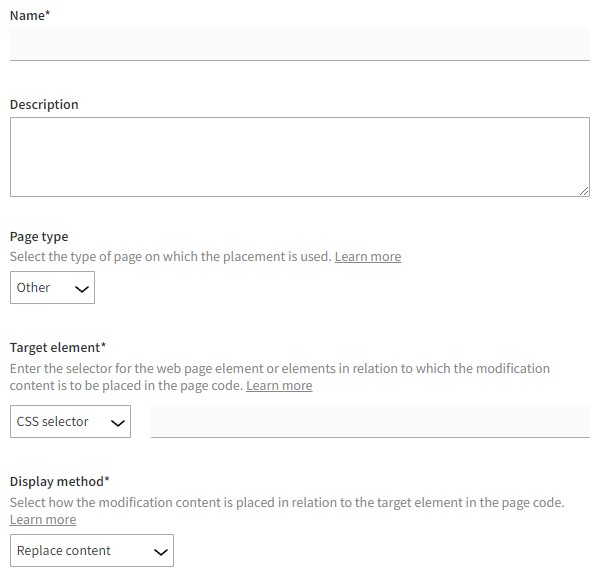Expand the Replace content dropdown
This screenshot has width=600, height=577.
[x=92, y=551]
